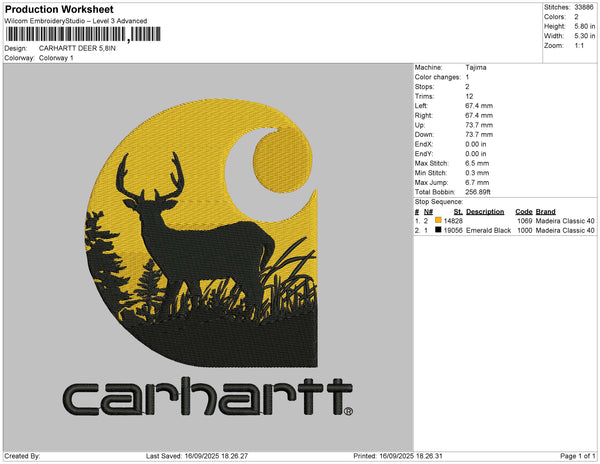
Task: Click the Description column header
Action: pos(485,212)
